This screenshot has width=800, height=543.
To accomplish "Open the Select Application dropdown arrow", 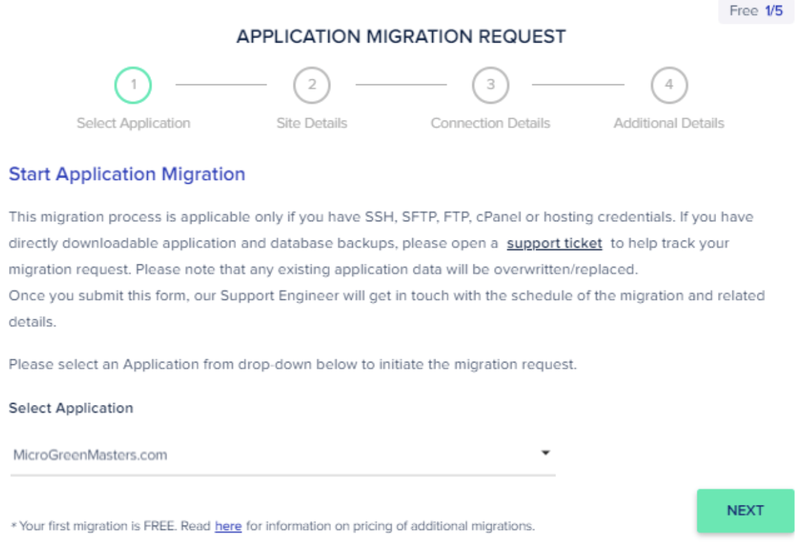I will (545, 453).
